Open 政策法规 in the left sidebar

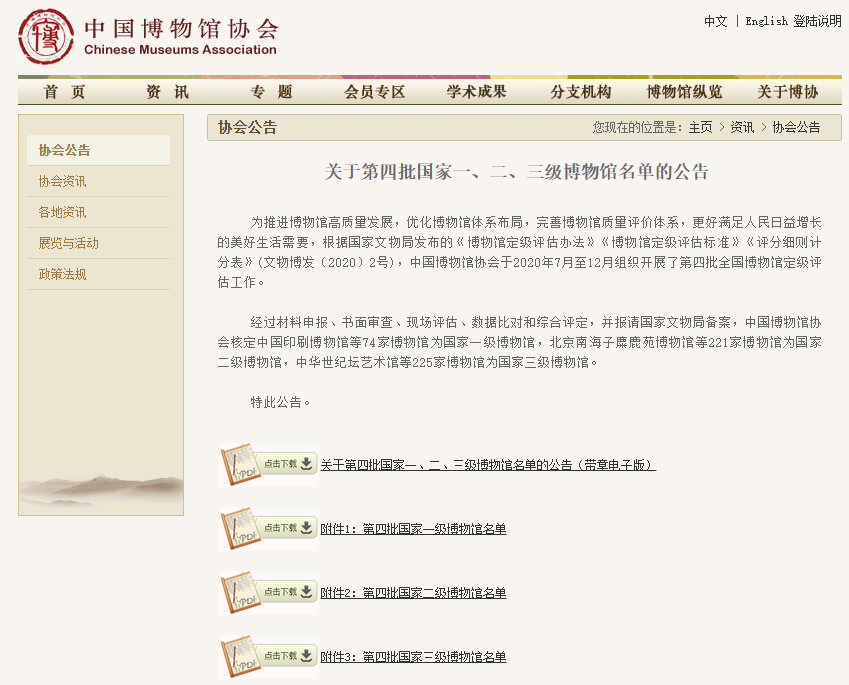62,274
